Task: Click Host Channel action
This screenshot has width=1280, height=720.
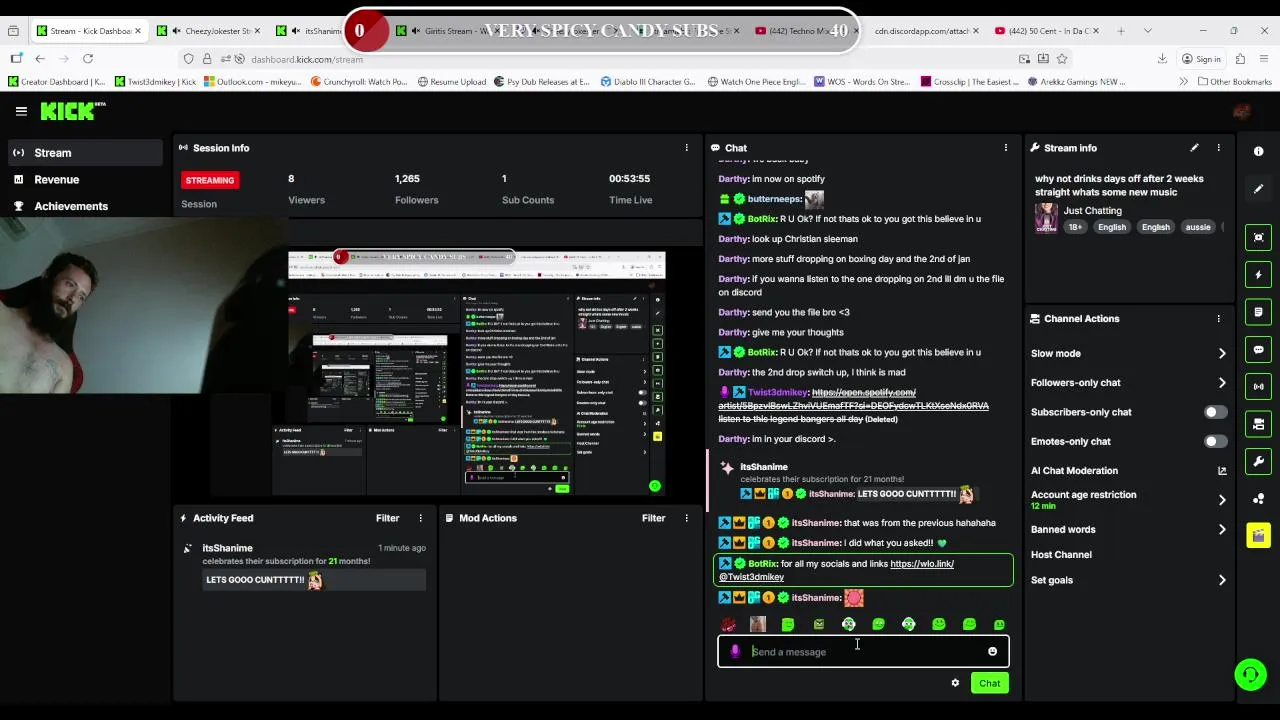Action: point(1061,555)
